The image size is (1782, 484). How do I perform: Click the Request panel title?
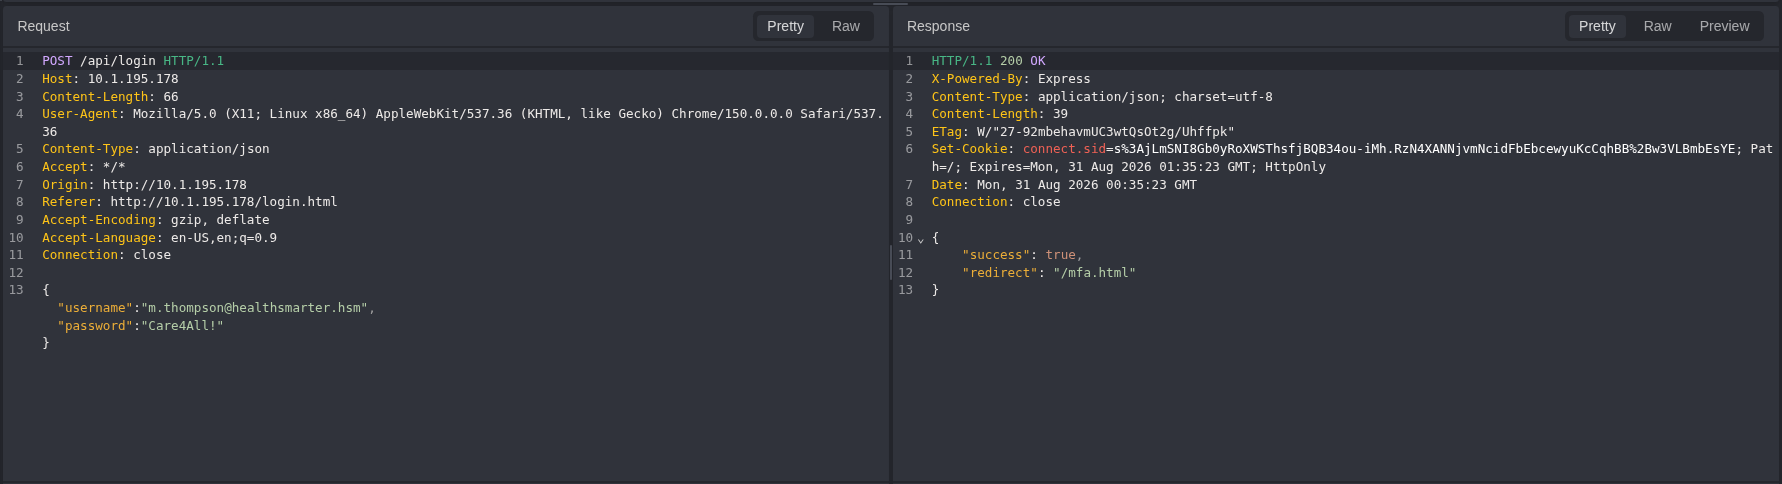pyautogui.click(x=43, y=26)
